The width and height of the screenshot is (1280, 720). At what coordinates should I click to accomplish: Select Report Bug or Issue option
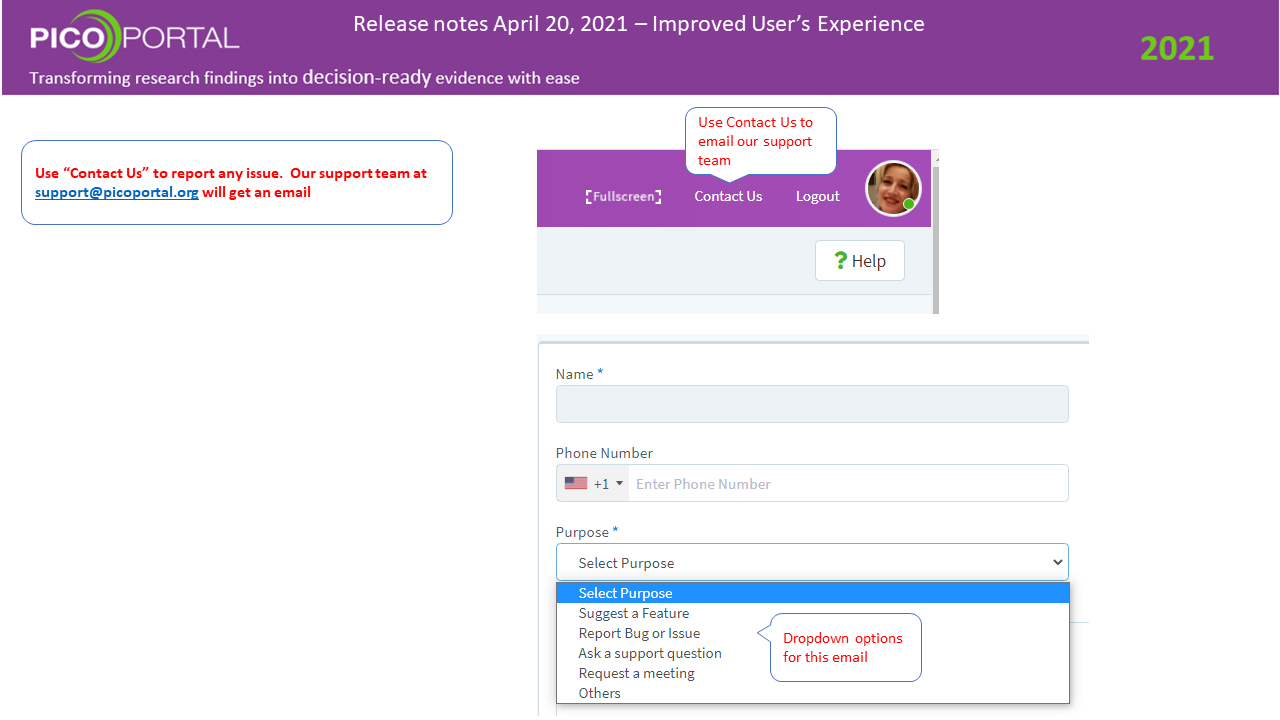pyautogui.click(x=813, y=633)
